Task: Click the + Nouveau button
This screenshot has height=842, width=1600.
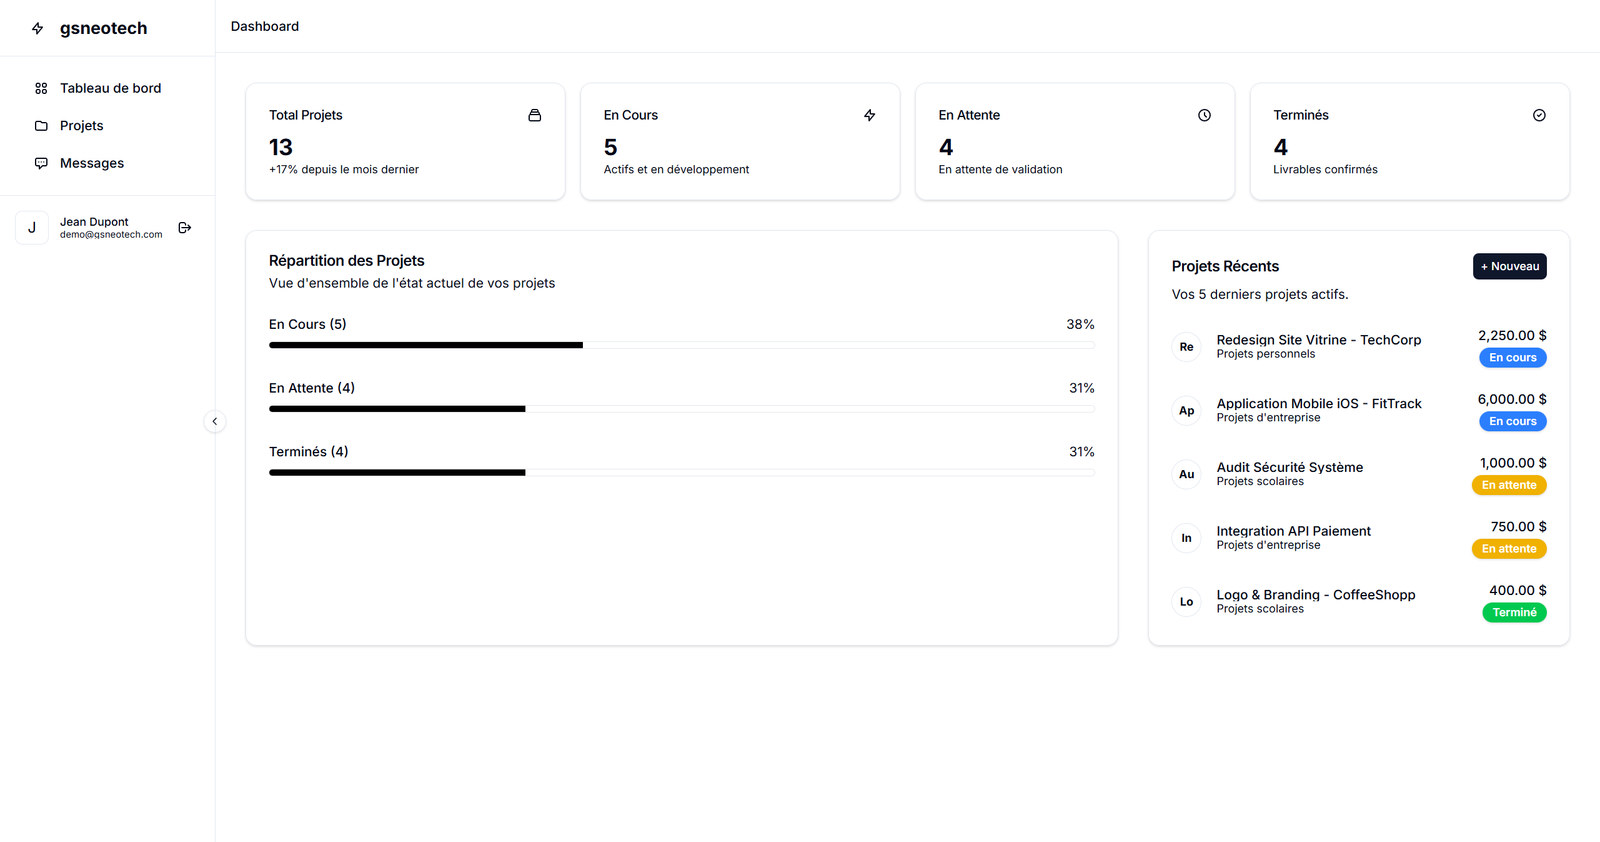Action: (1509, 266)
